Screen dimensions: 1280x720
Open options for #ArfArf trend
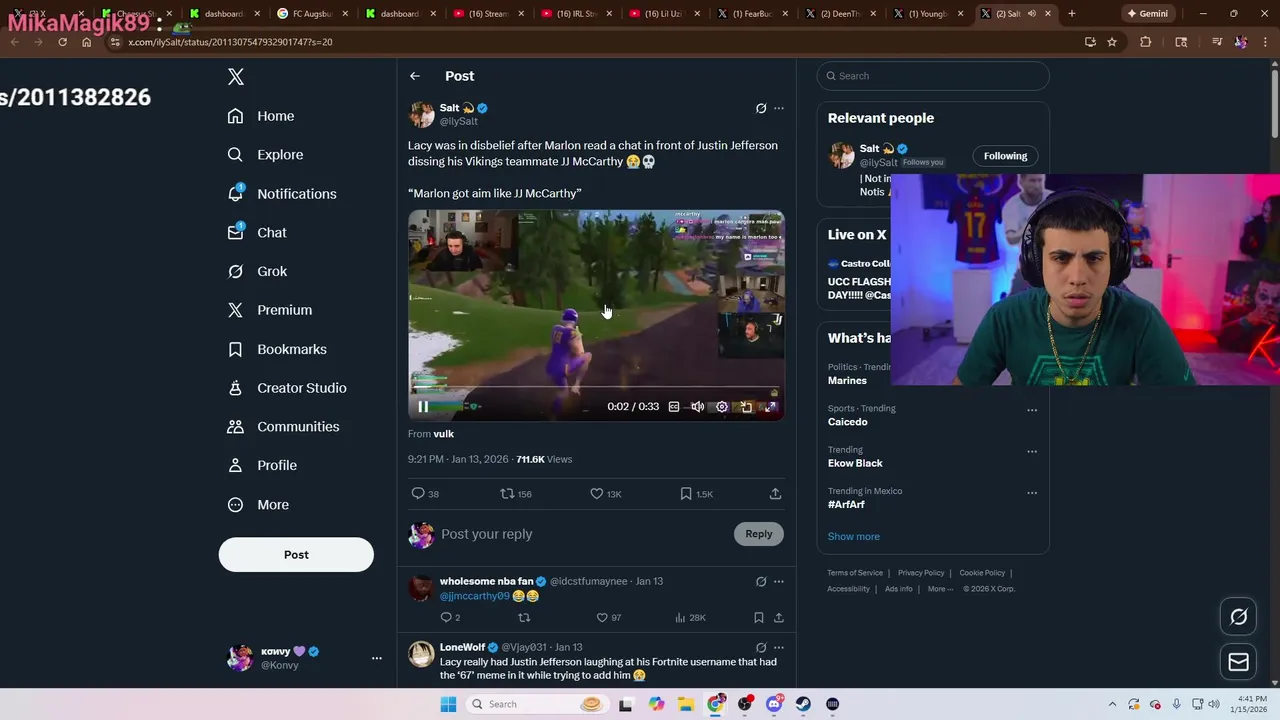pos(1032,493)
